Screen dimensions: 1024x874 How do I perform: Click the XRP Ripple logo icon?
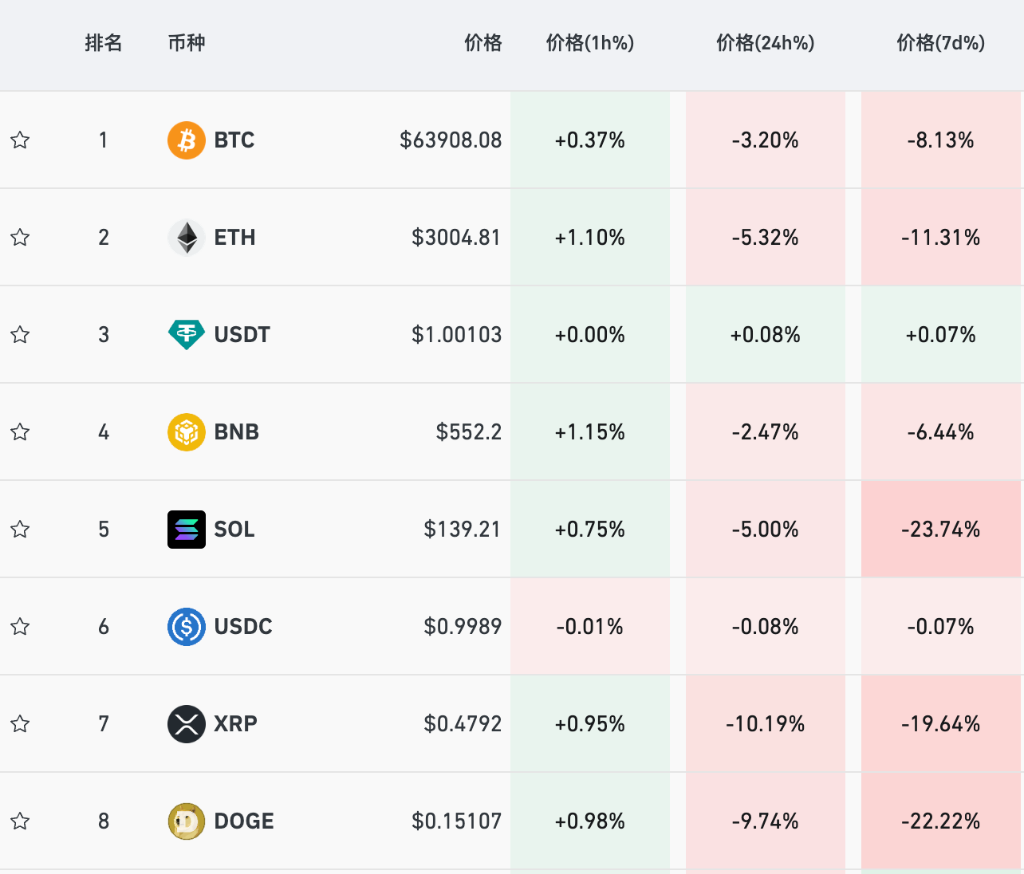pos(185,723)
